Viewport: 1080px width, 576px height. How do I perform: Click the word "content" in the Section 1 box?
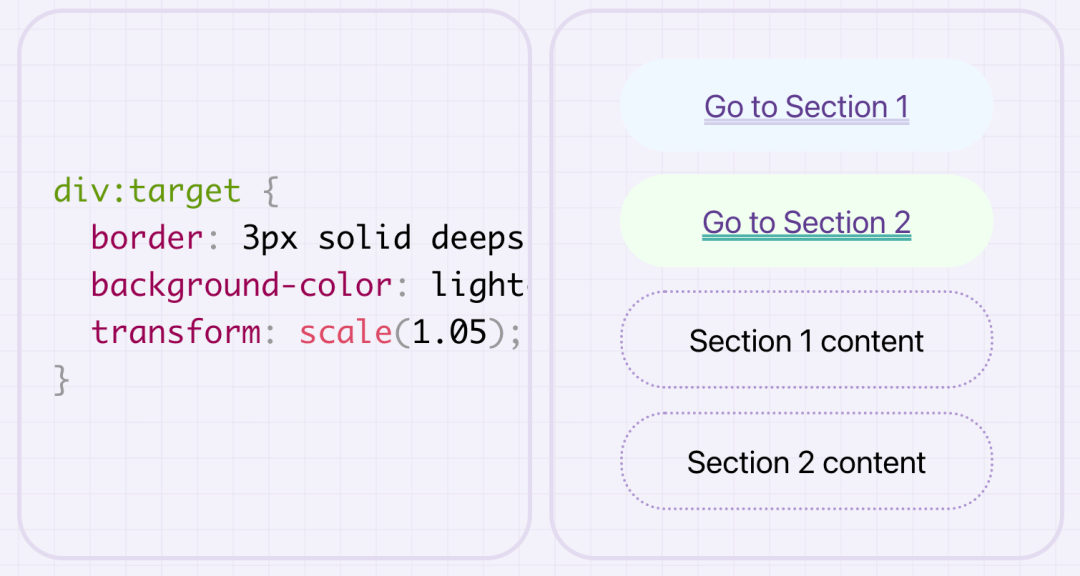872,341
